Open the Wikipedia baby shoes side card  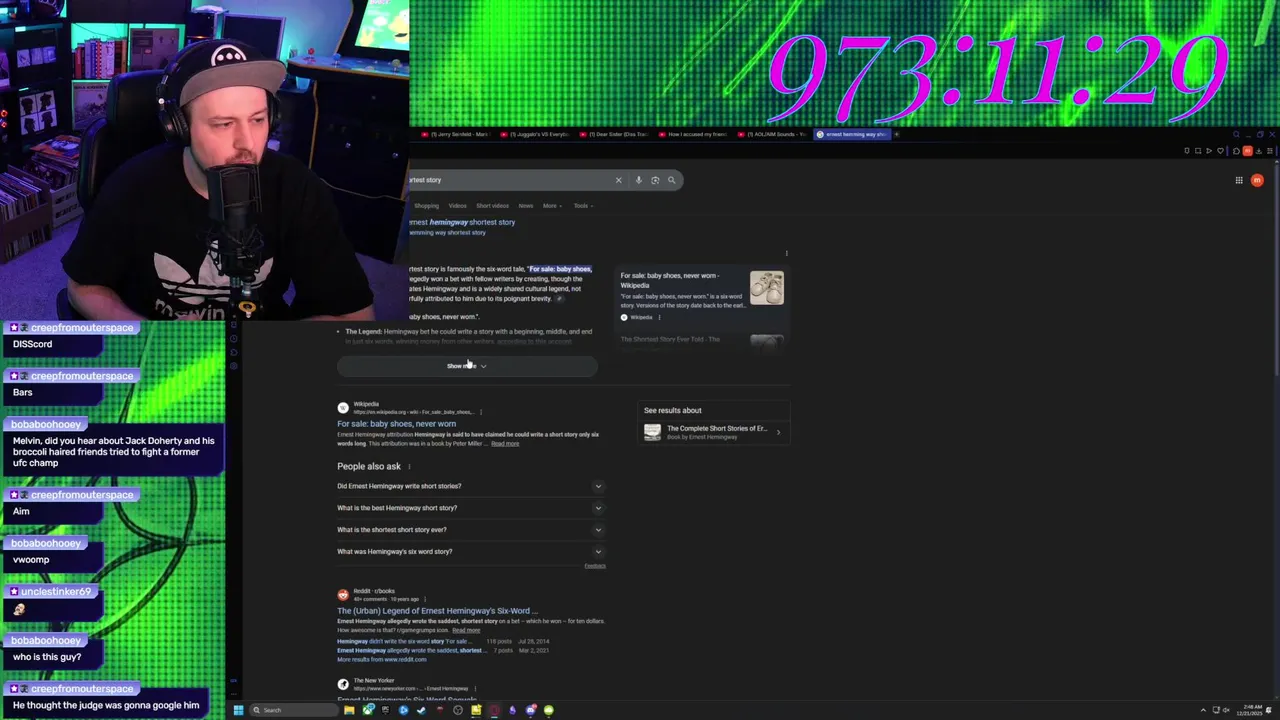click(702, 296)
